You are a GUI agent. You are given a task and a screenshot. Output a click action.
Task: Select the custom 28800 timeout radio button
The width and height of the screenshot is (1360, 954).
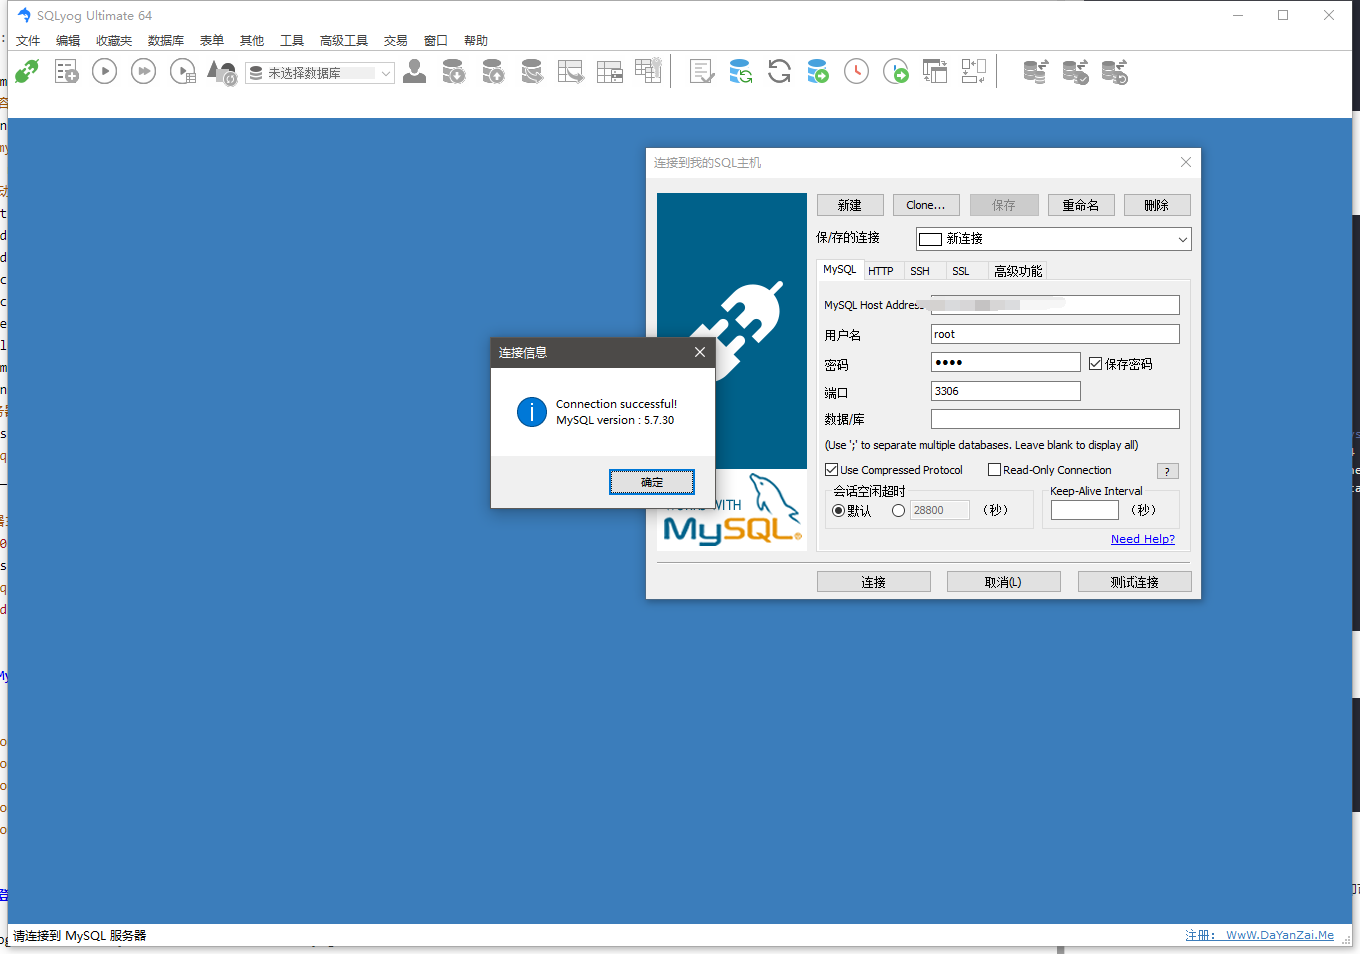[x=898, y=511]
